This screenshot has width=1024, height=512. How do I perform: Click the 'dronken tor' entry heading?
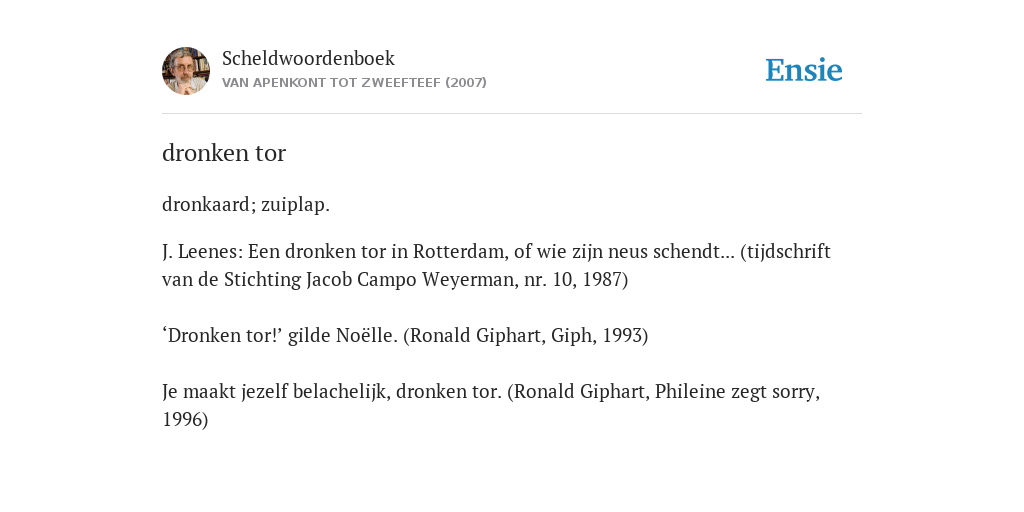[x=224, y=153]
